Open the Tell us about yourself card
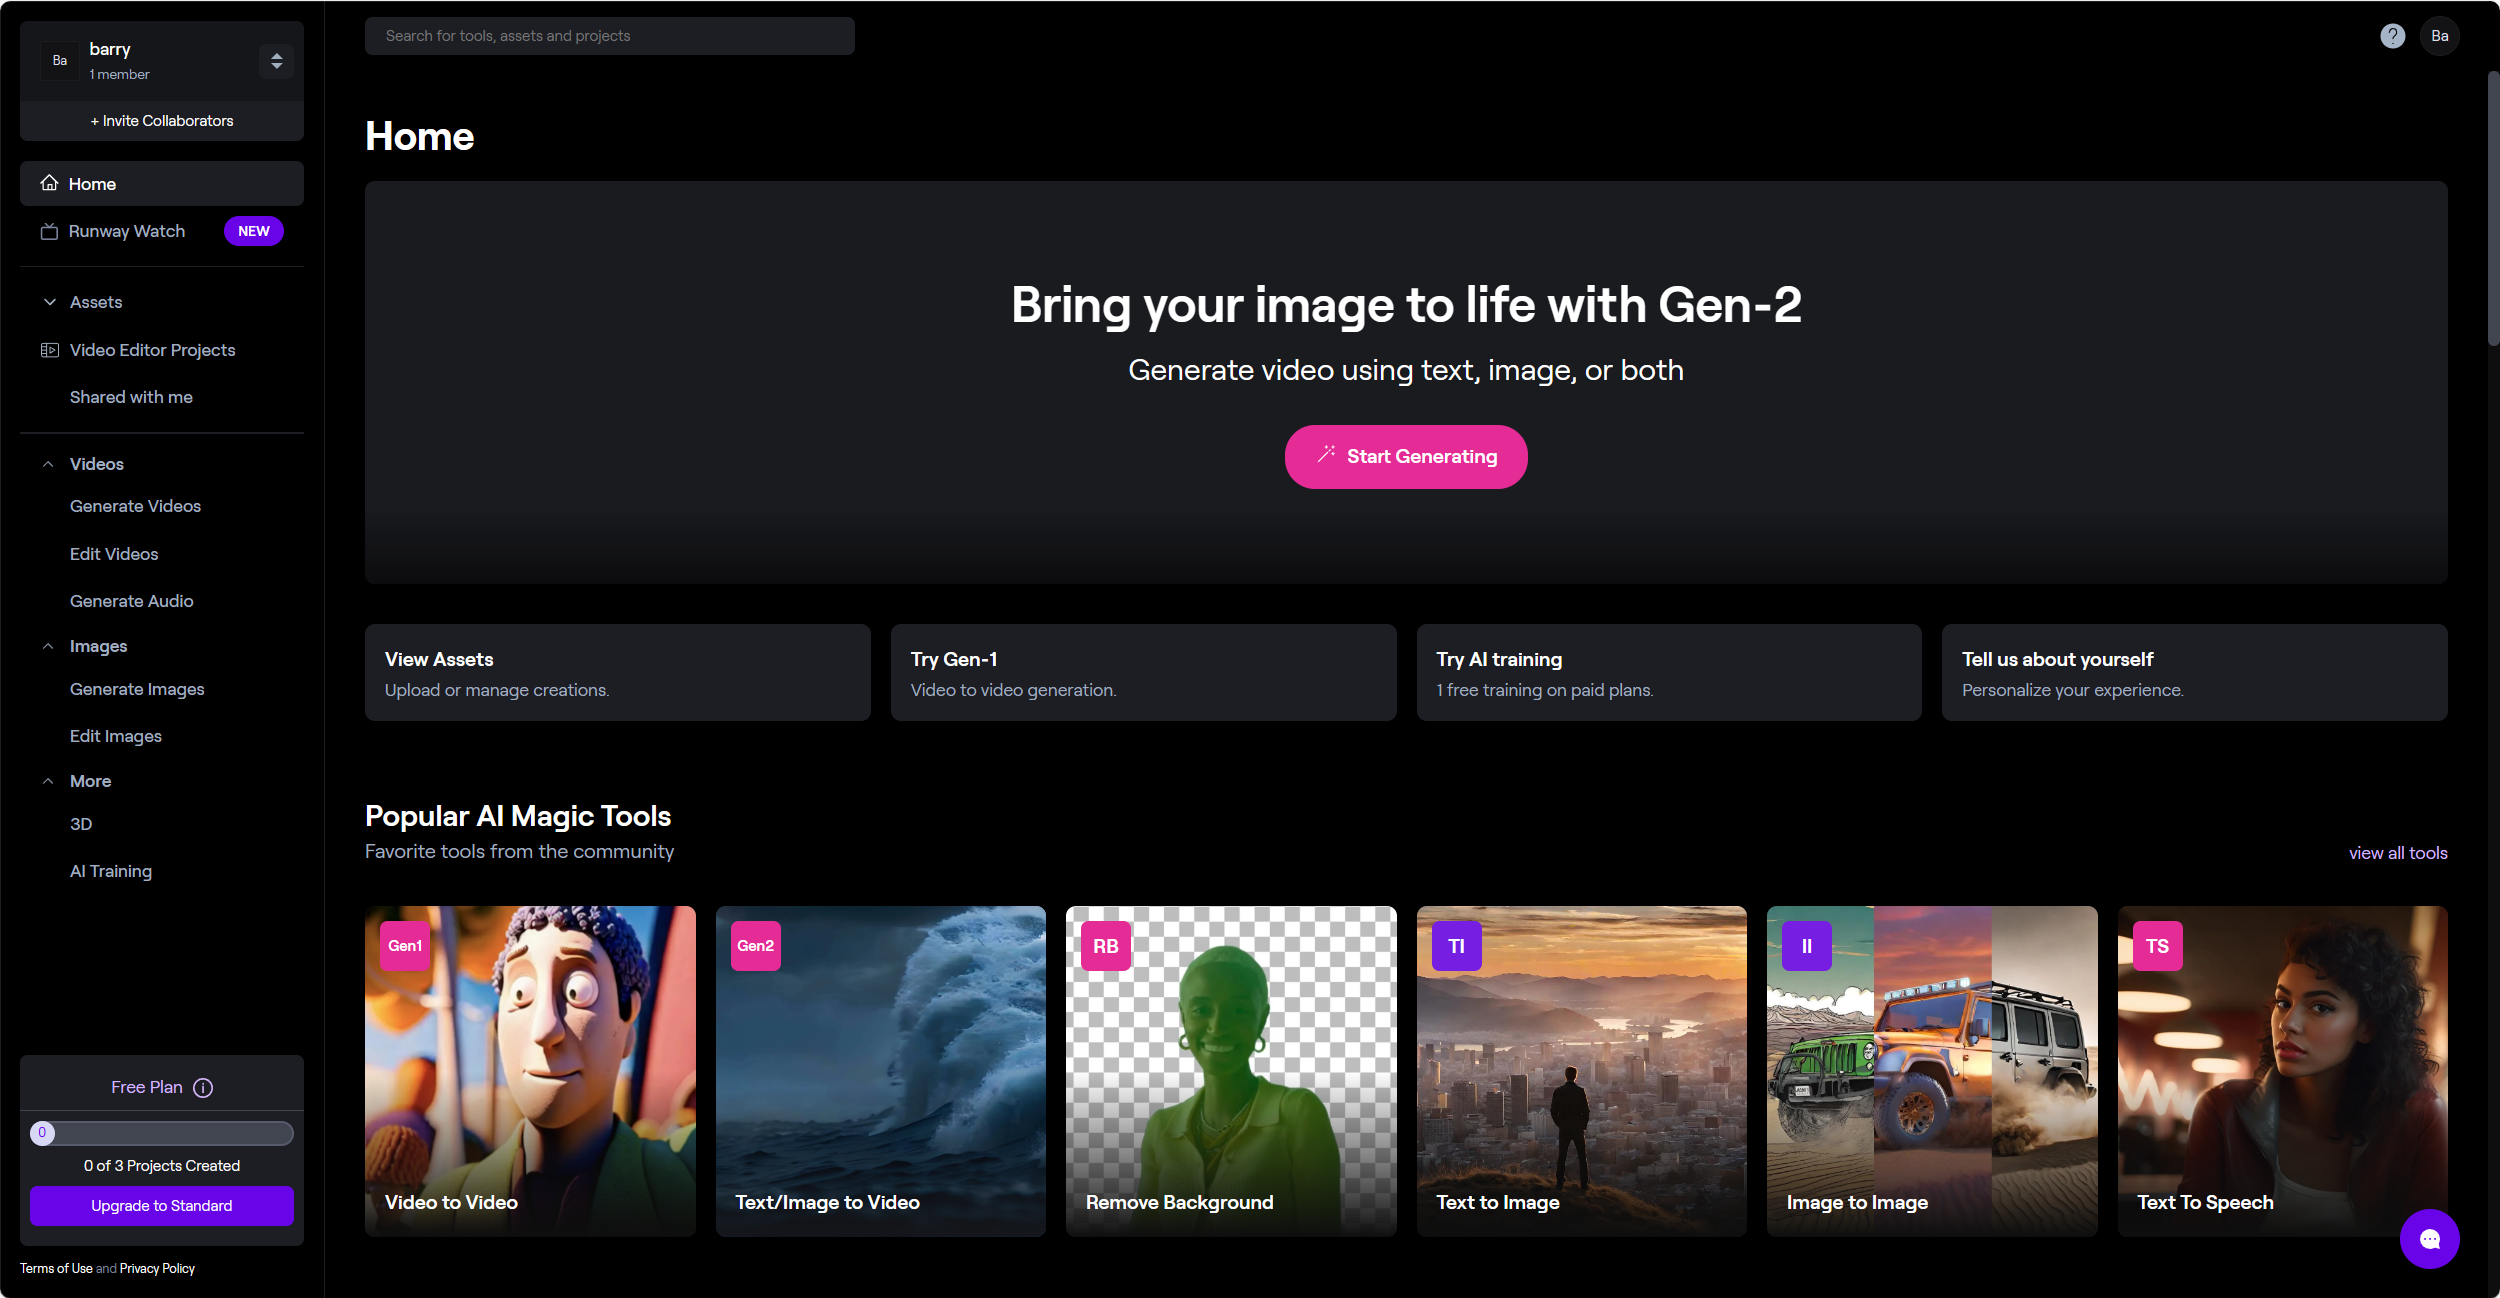The height and width of the screenshot is (1298, 2500). click(x=2195, y=673)
